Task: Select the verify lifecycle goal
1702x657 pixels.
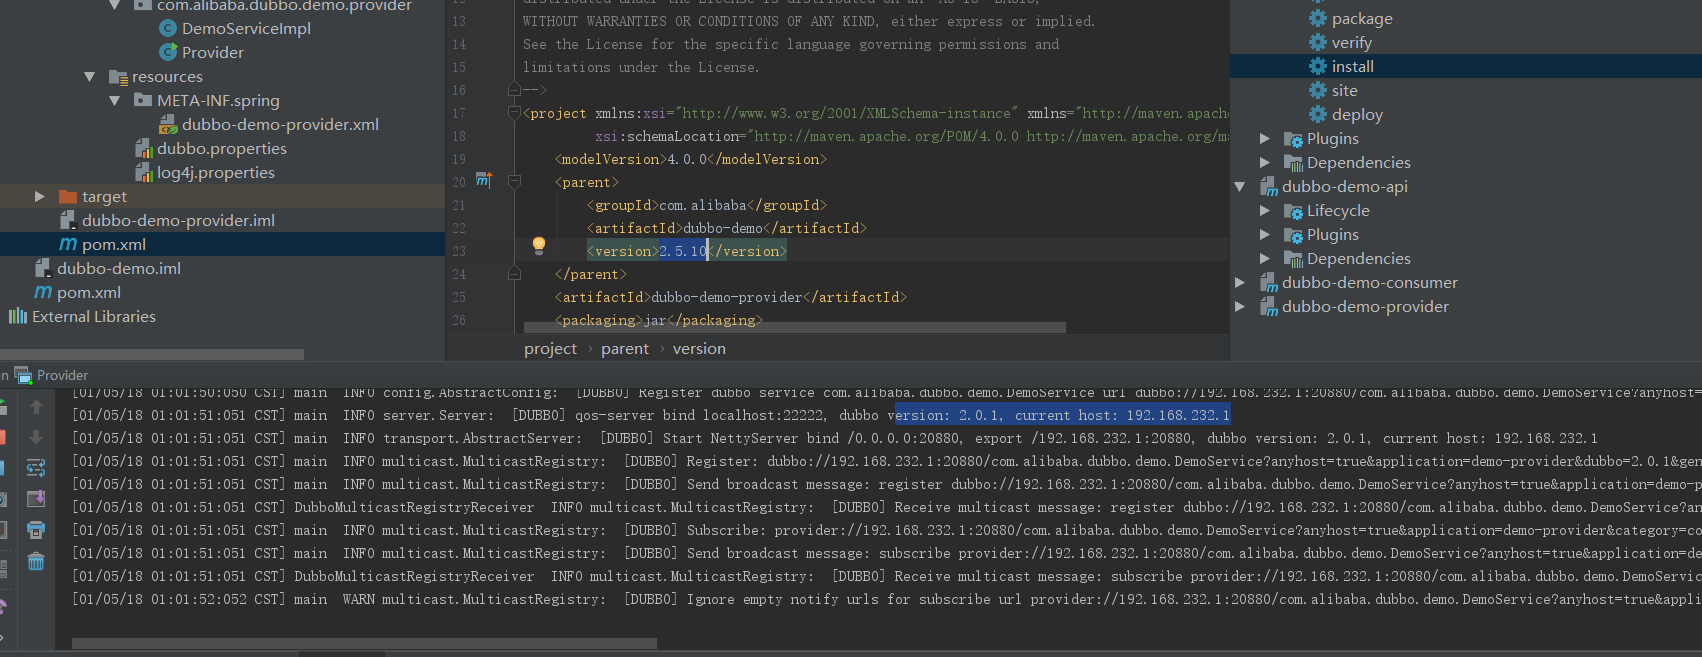Action: click(x=1352, y=42)
